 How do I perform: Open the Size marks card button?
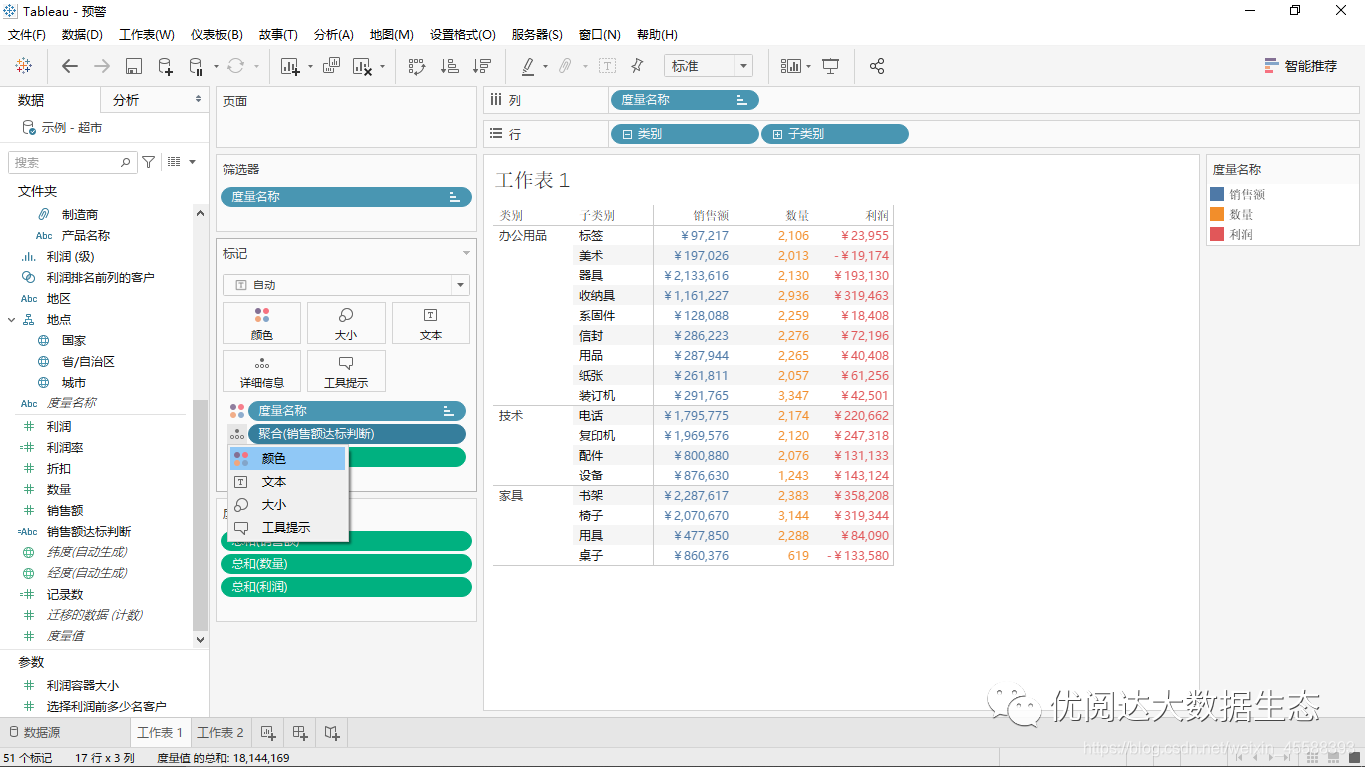[x=346, y=324]
